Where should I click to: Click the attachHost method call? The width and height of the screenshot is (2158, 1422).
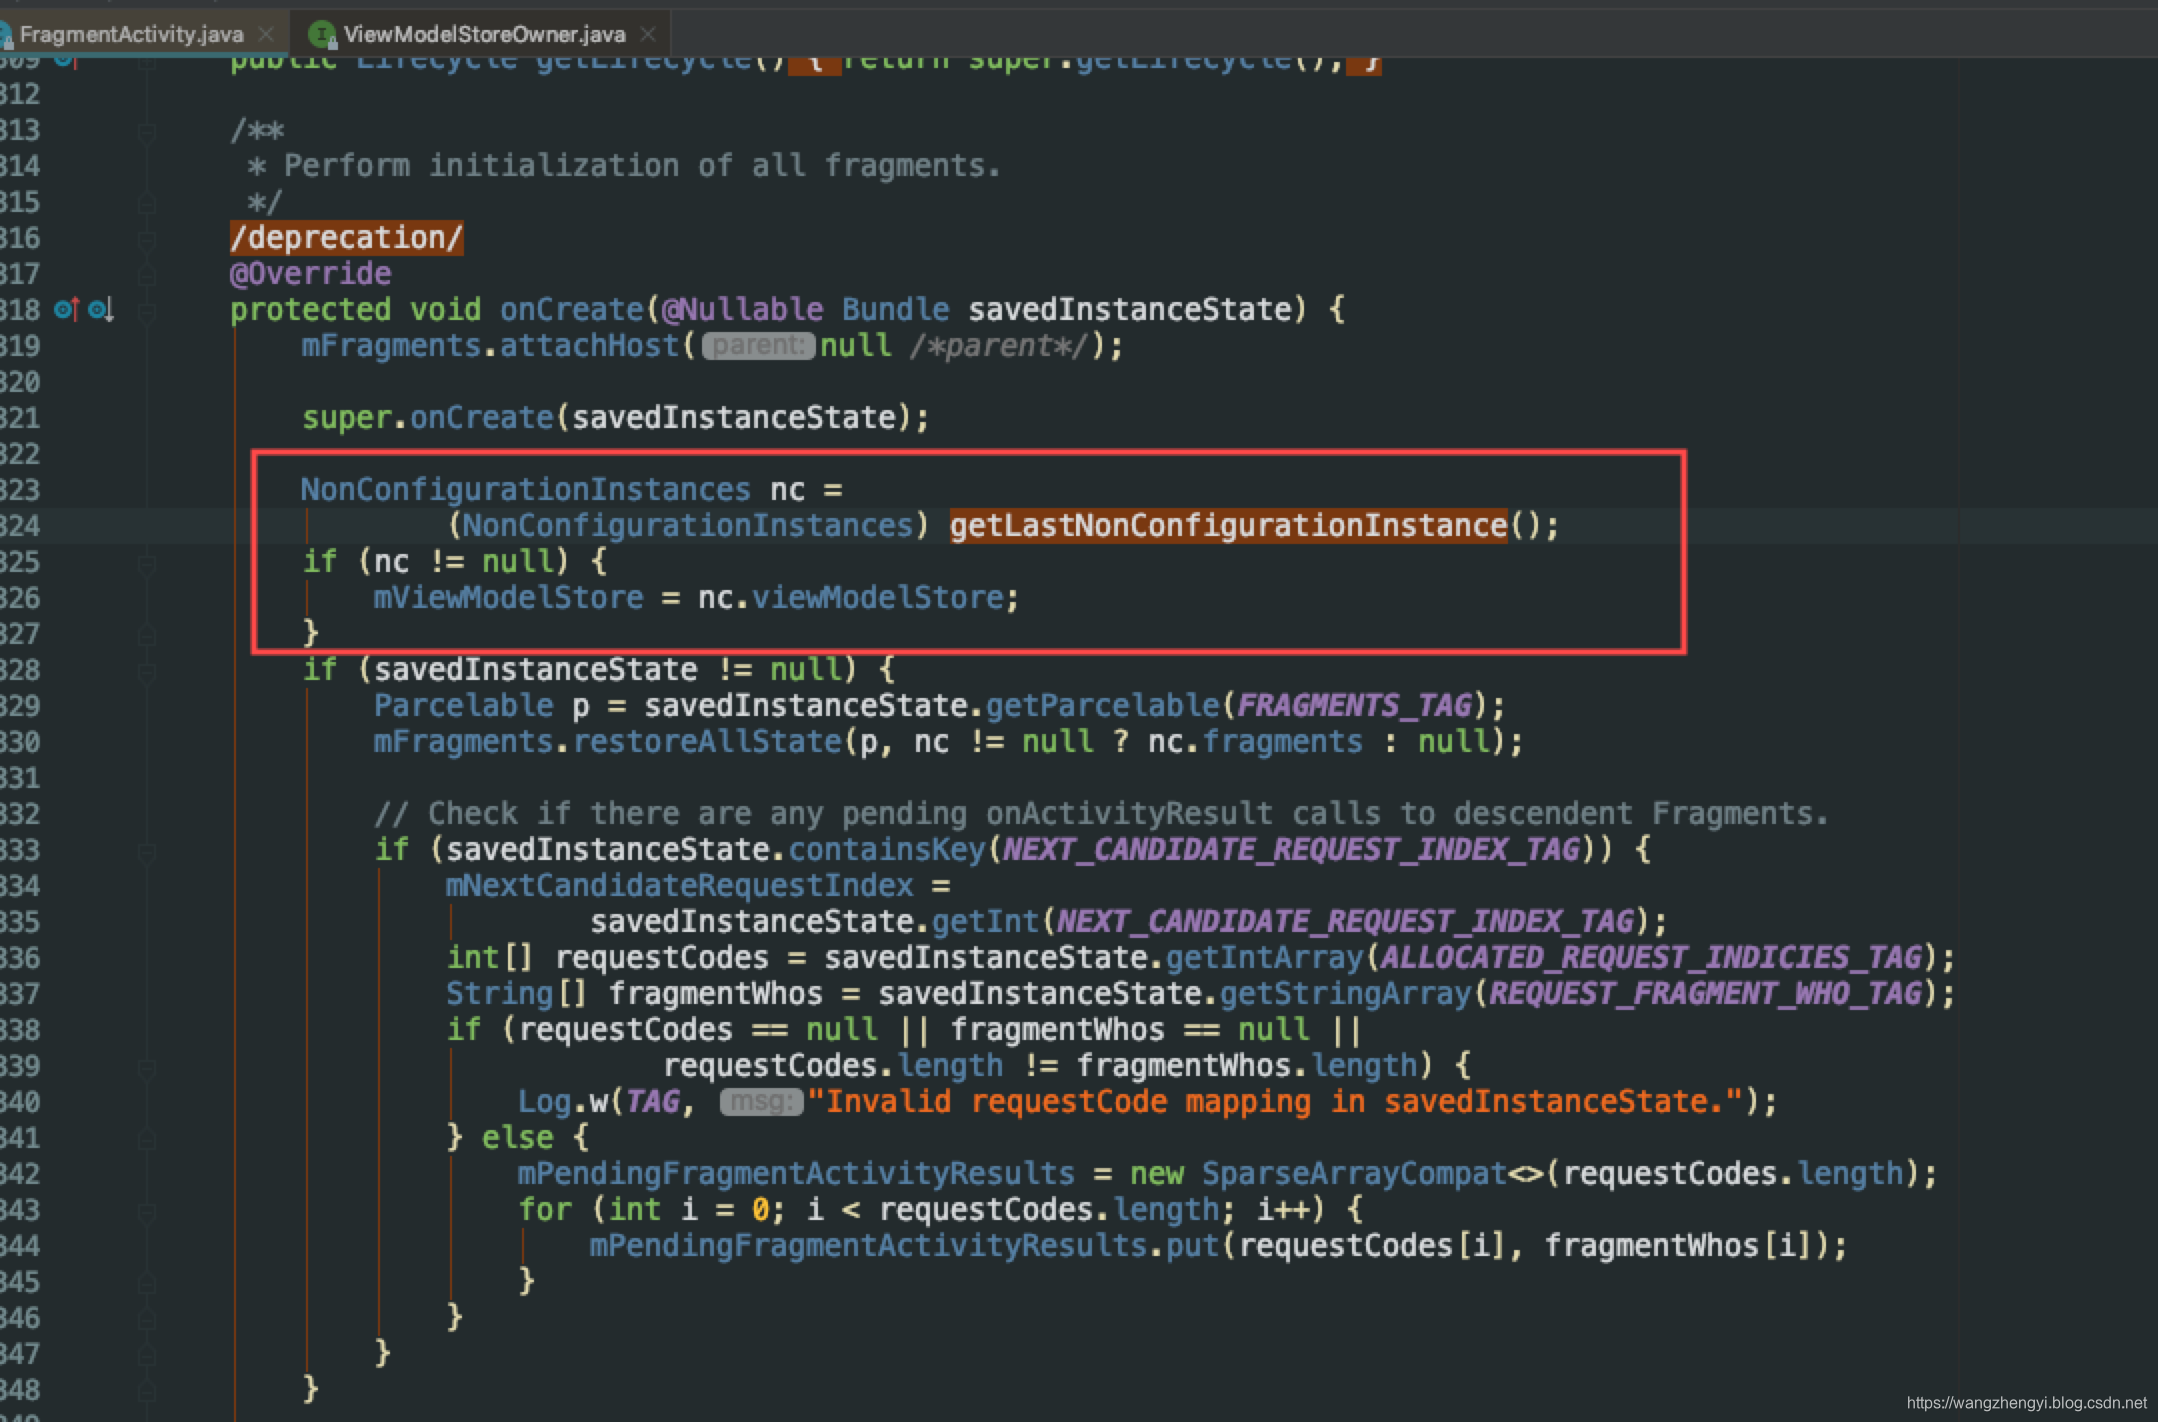point(589,346)
